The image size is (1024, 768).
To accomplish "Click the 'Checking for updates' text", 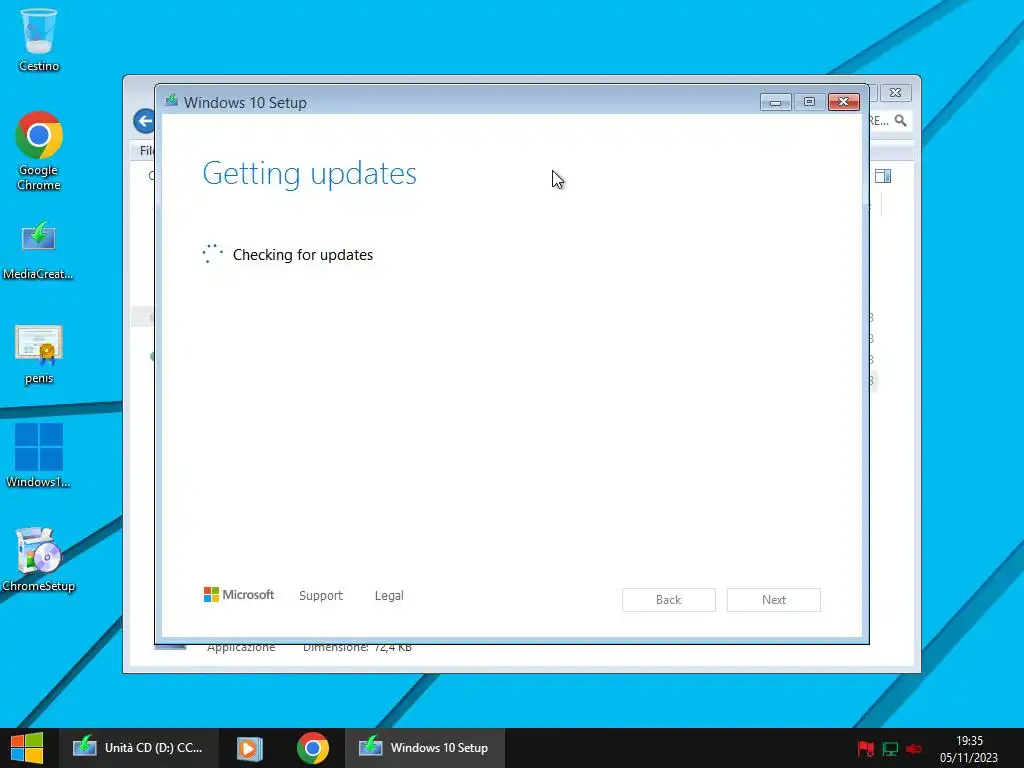I will (303, 255).
